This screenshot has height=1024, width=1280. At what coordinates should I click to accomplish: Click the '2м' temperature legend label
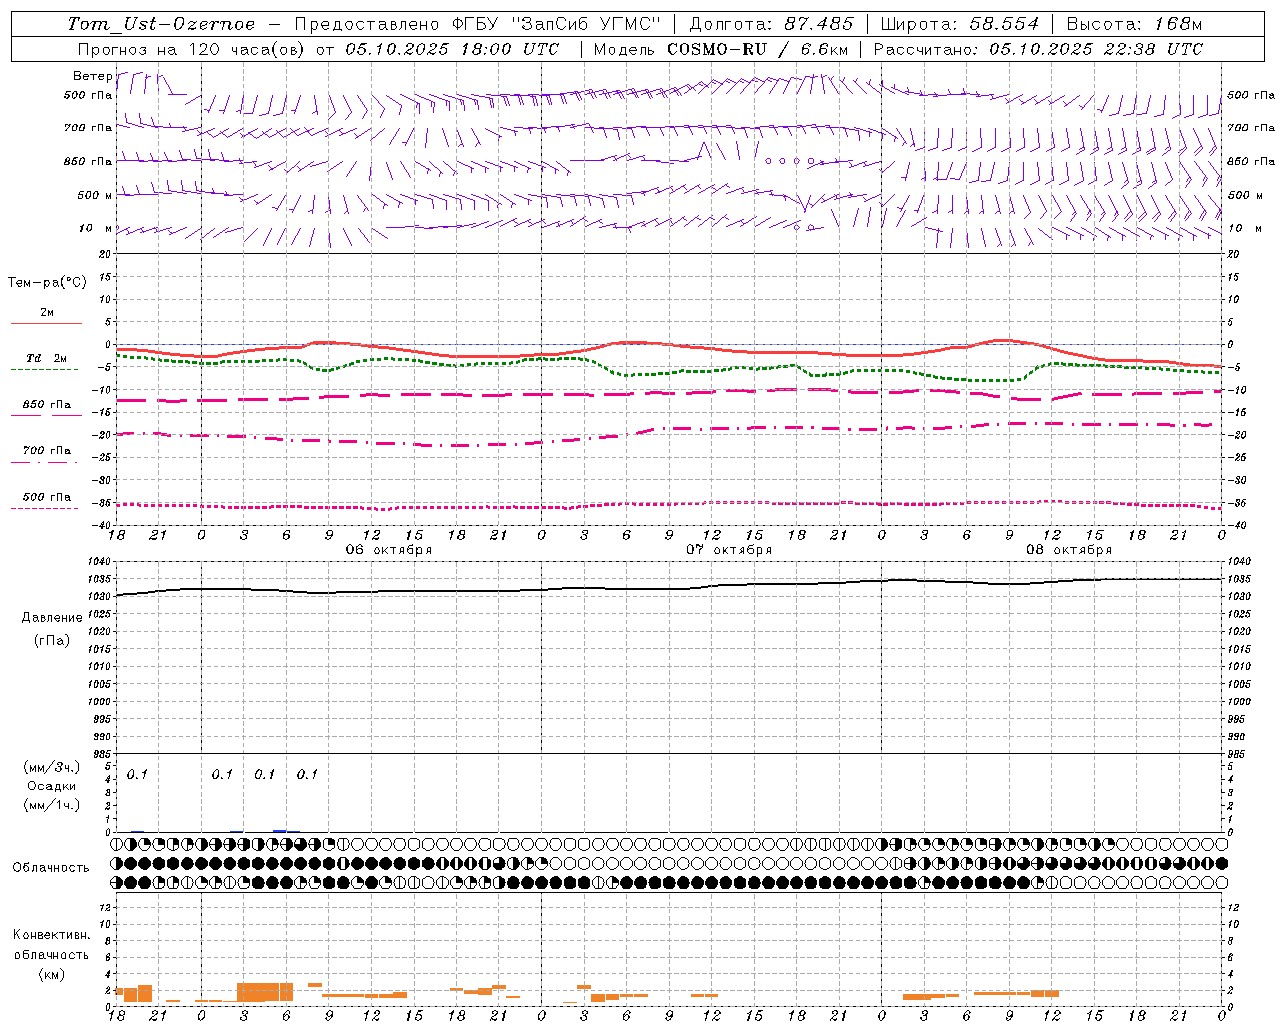pyautogui.click(x=47, y=313)
